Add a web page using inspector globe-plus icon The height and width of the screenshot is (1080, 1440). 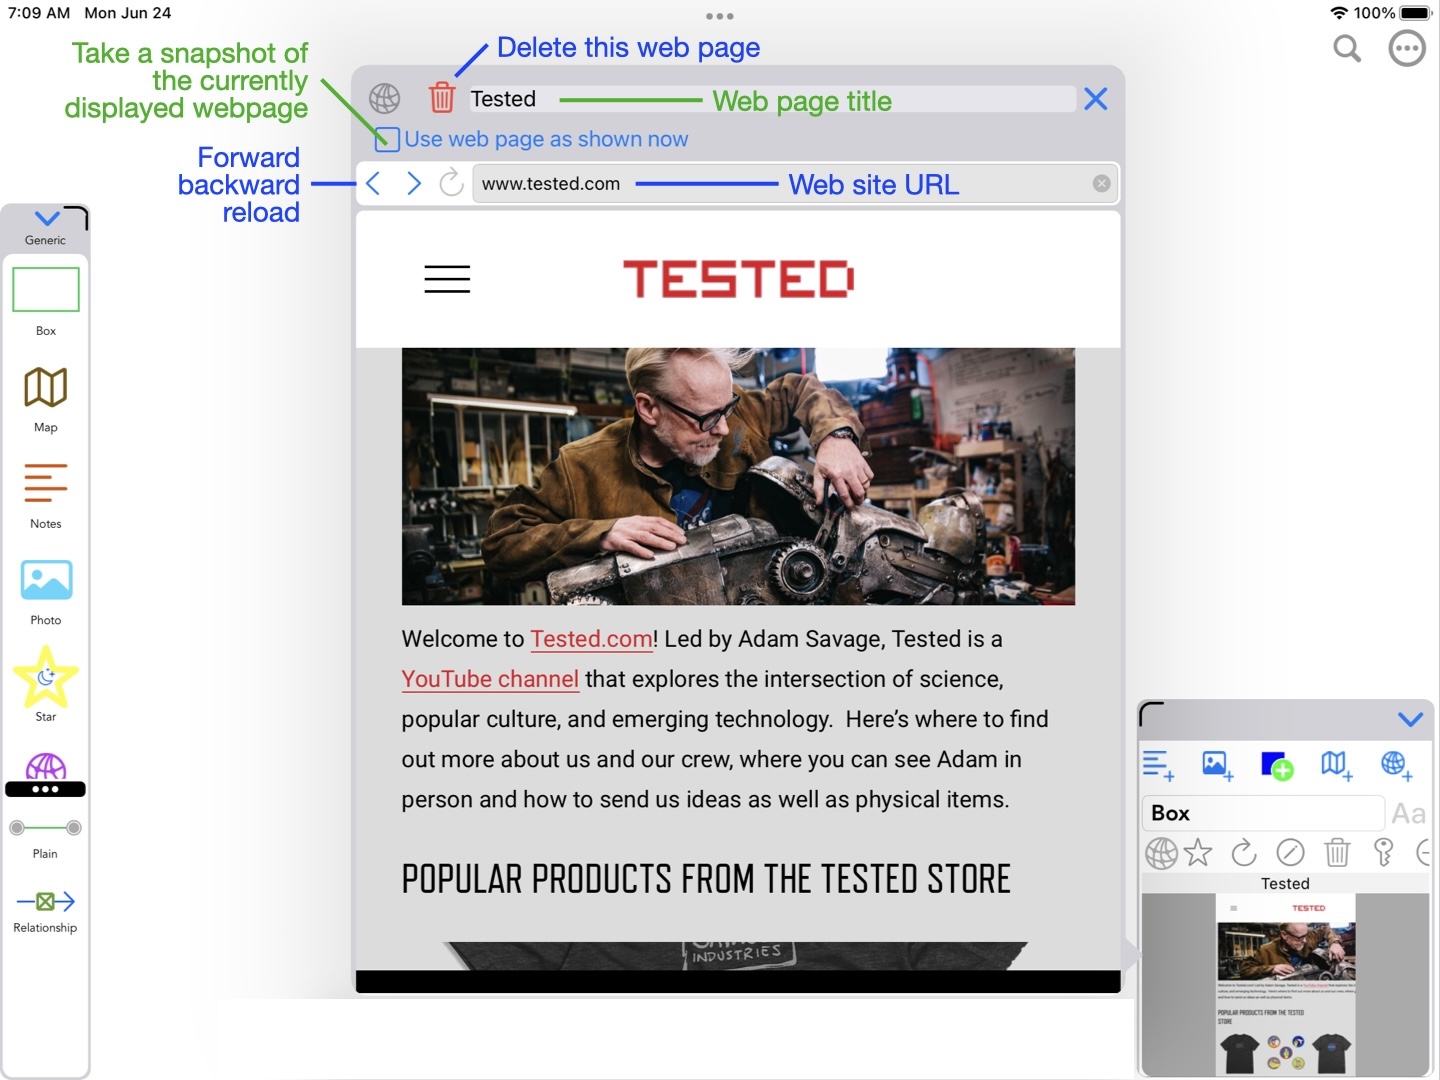(1396, 766)
